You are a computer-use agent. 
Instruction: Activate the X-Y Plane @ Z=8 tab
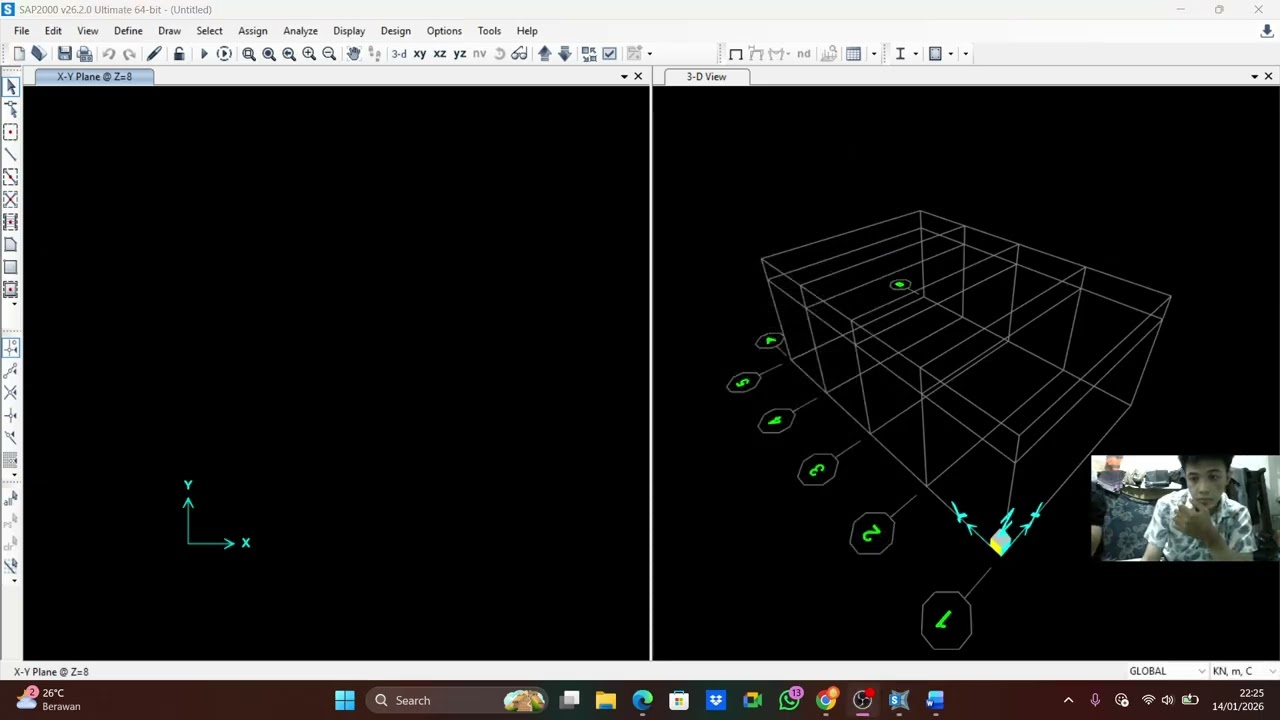[94, 77]
